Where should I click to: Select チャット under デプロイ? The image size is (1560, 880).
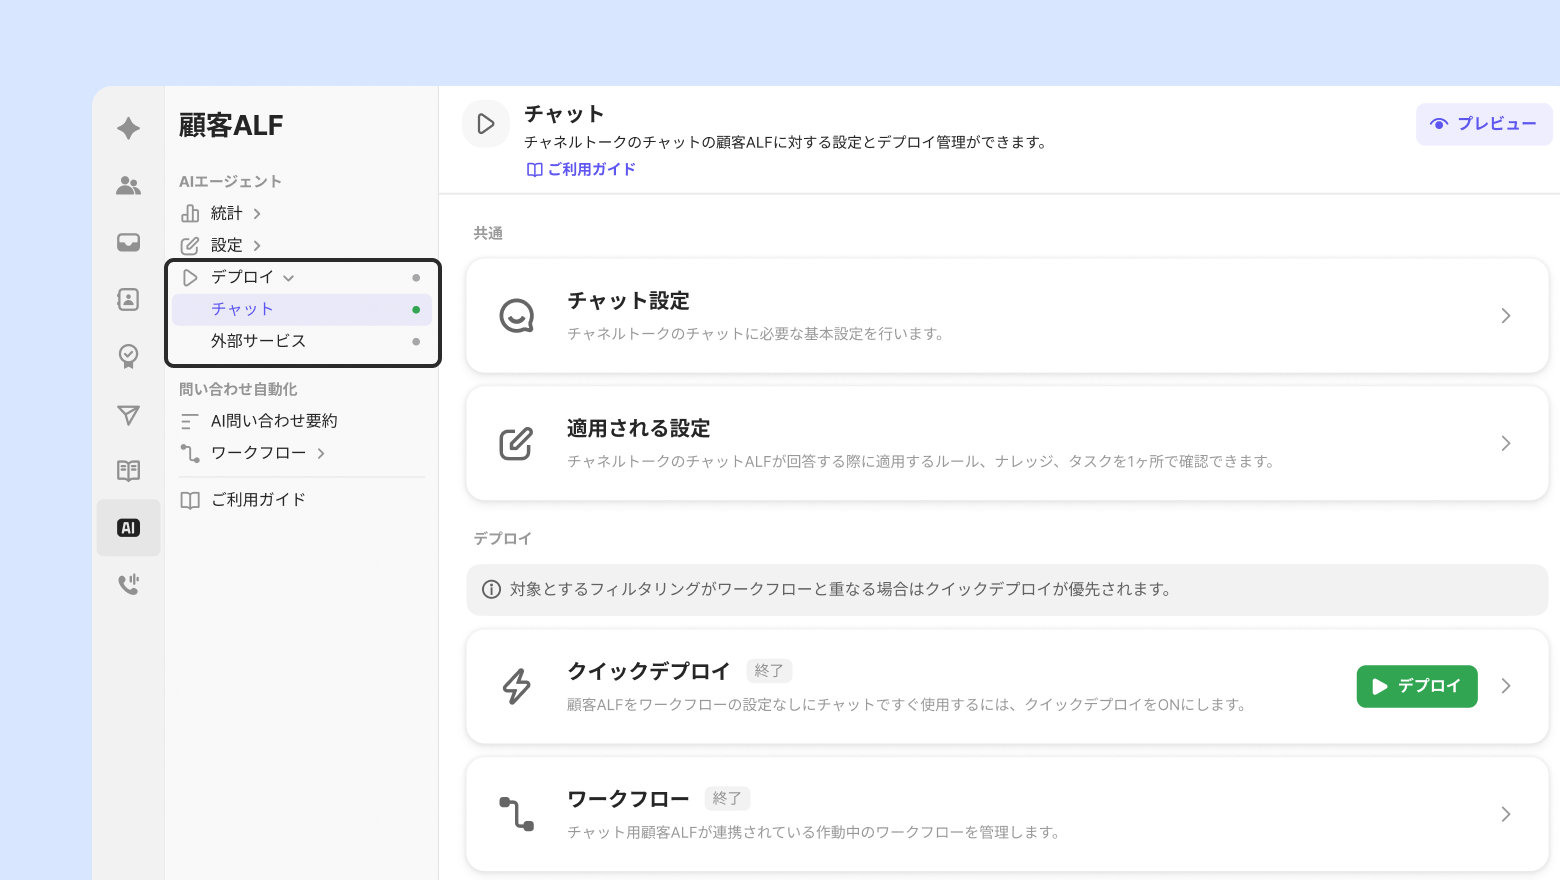point(242,309)
